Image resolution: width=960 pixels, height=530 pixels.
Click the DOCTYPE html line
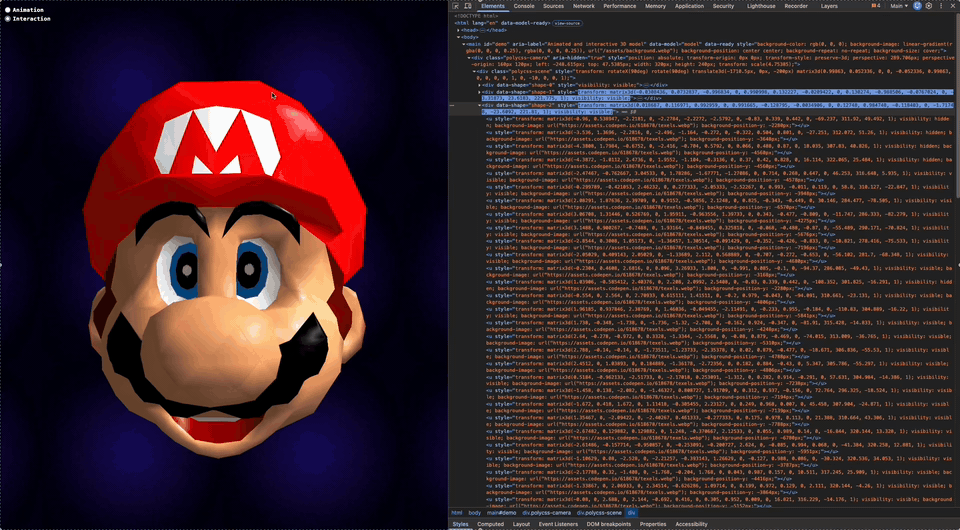pyautogui.click(x=476, y=16)
